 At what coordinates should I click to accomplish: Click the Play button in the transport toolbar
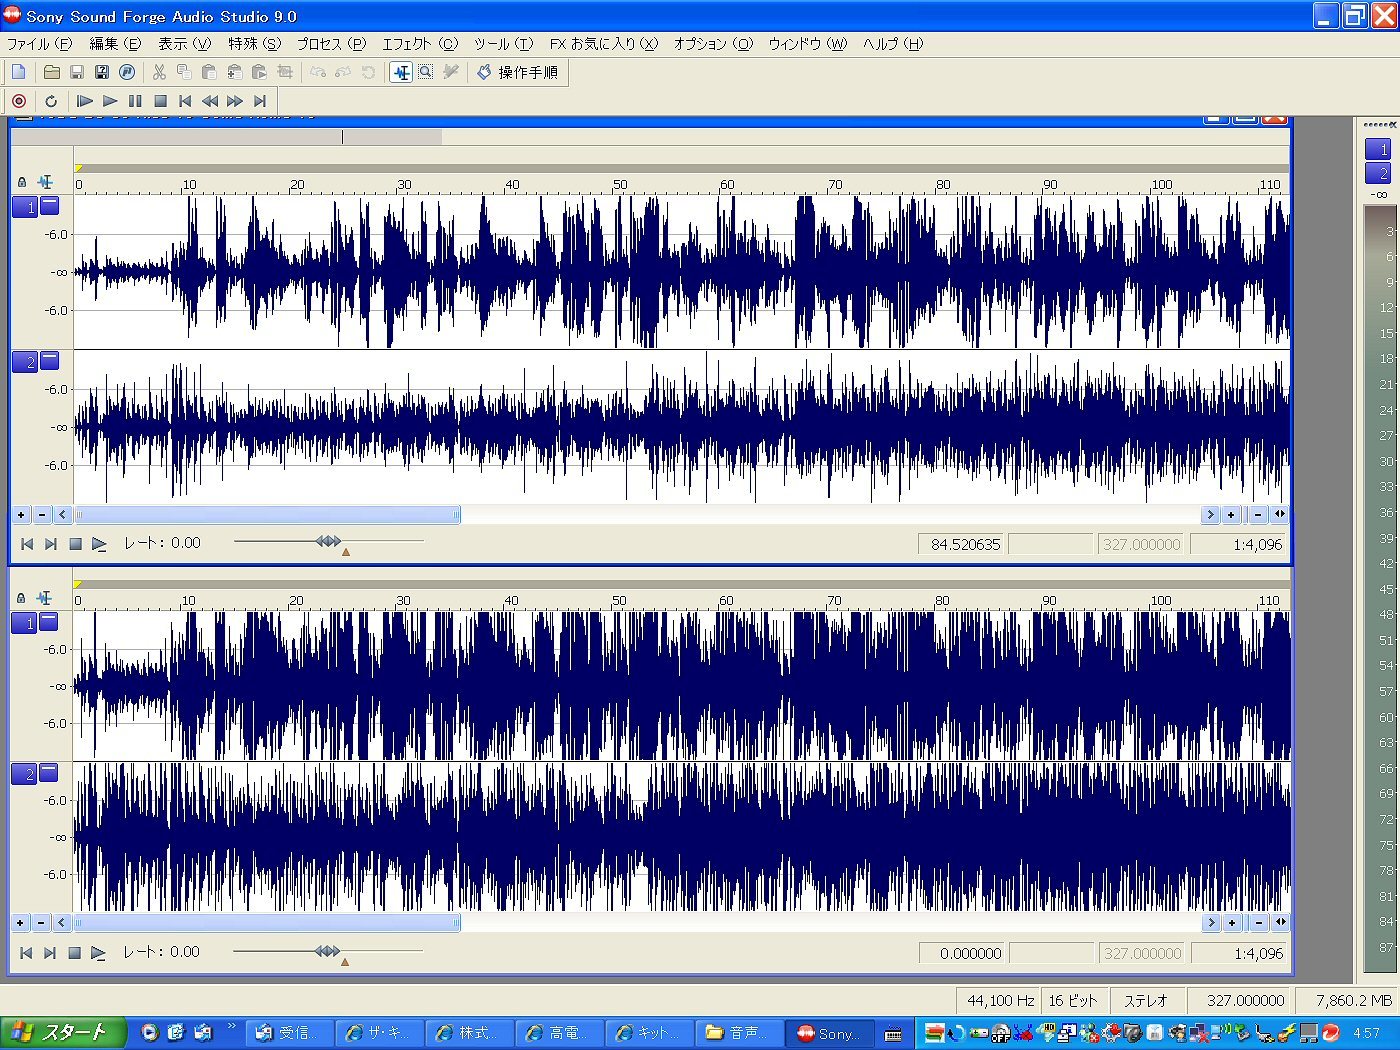[x=110, y=101]
